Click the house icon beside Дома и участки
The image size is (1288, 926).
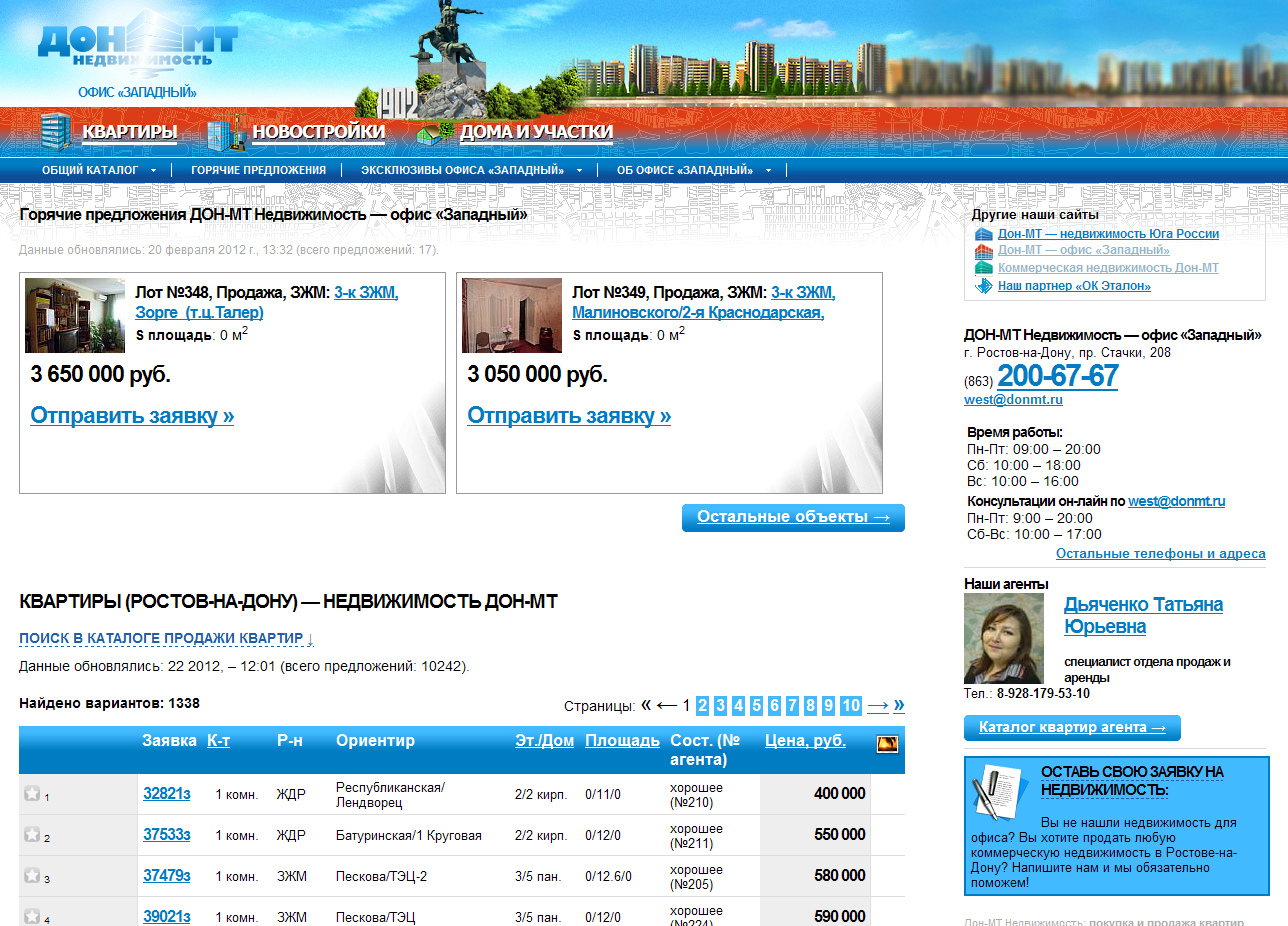click(x=435, y=133)
